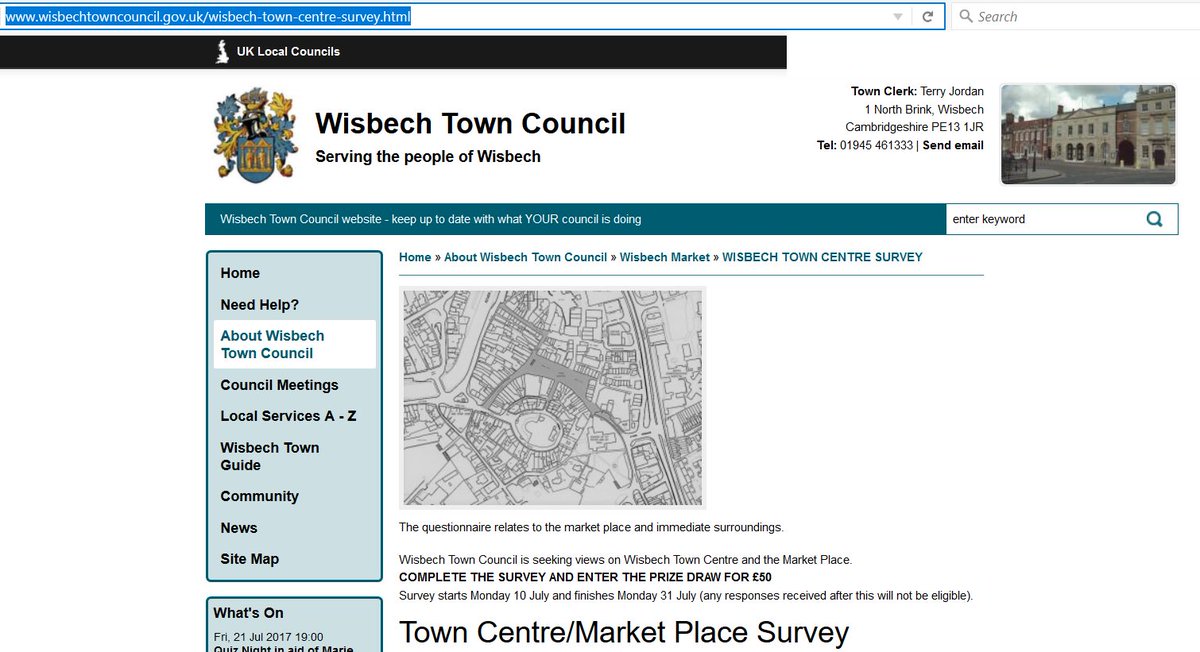The image size is (1200, 652).
Task: Go to Home in breadcrumb
Action: pos(415,258)
